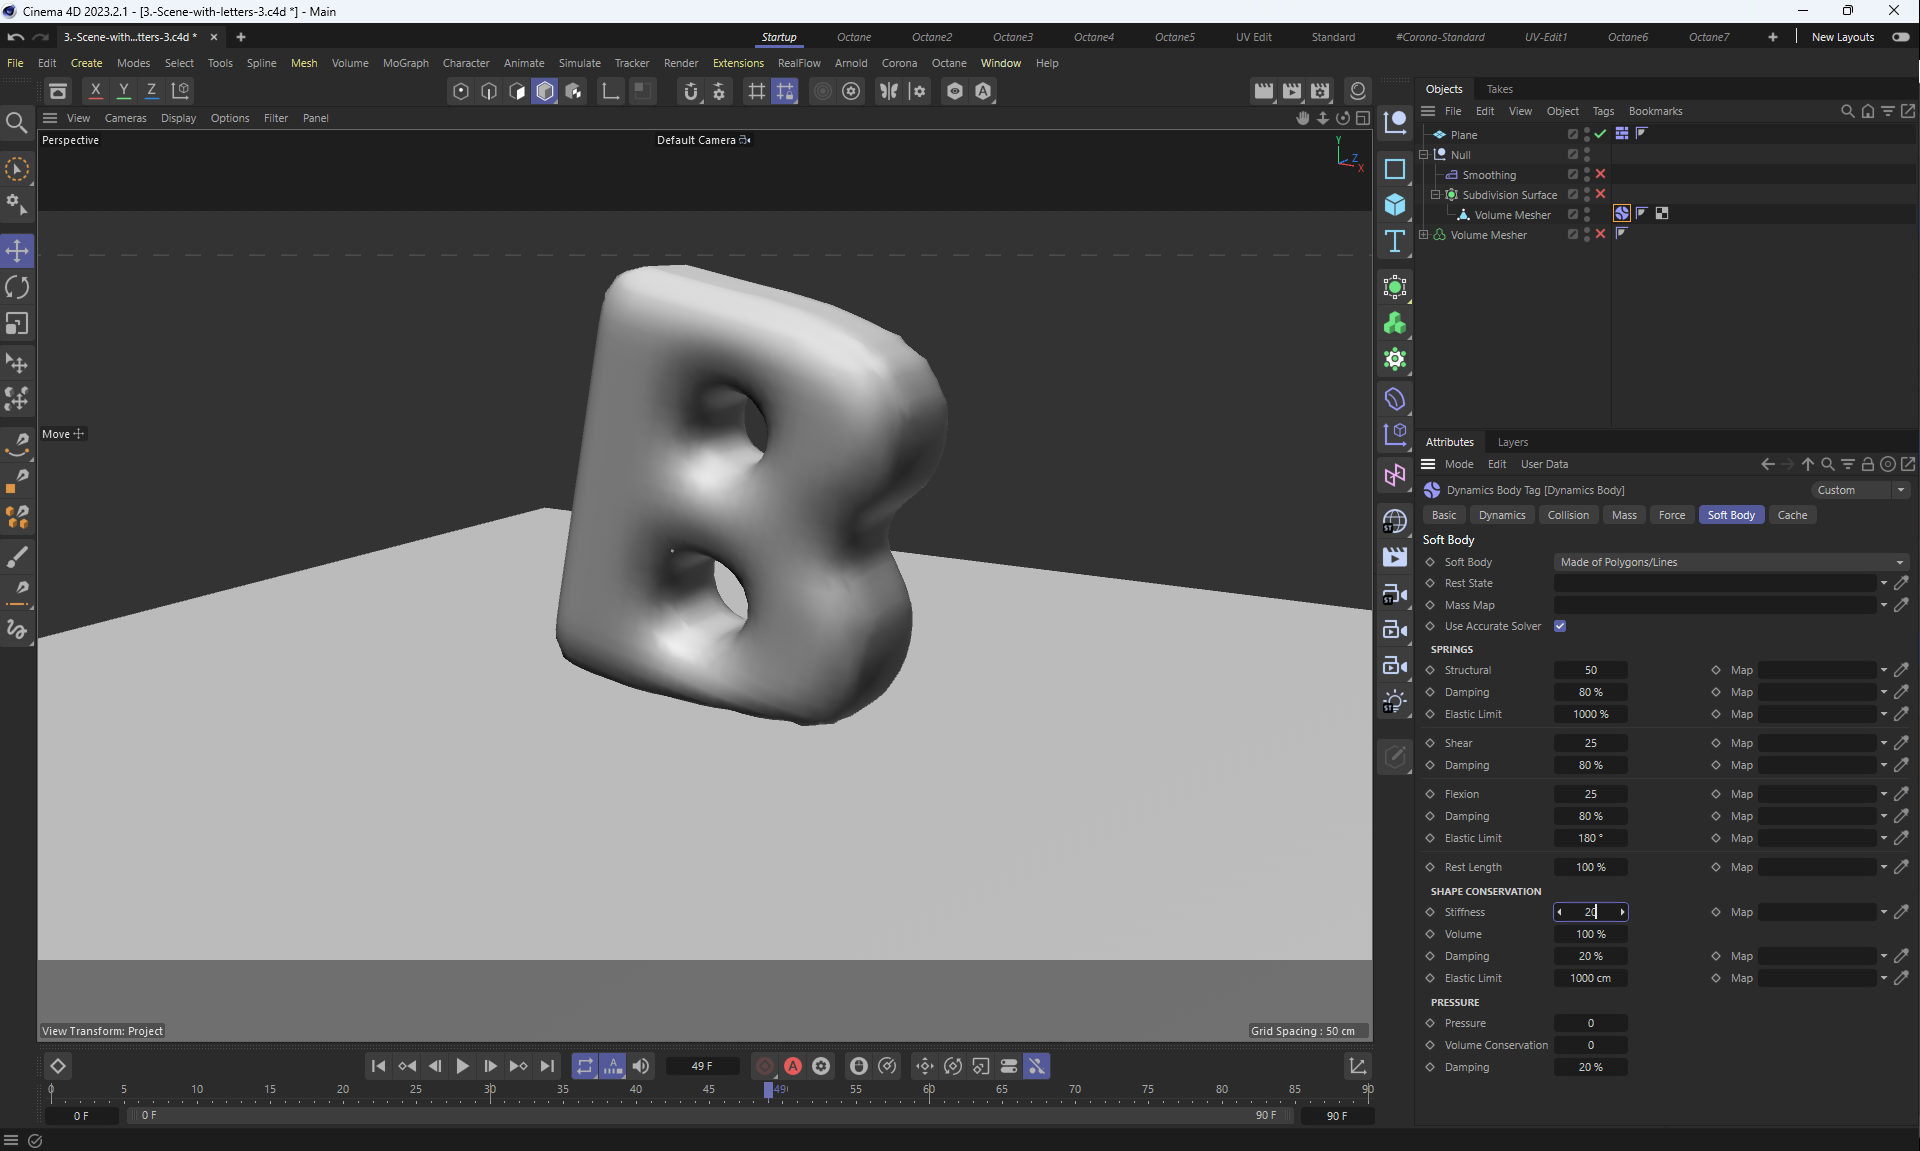Image resolution: width=1920 pixels, height=1151 pixels.
Task: Click the Cache tab button
Action: pyautogui.click(x=1791, y=515)
